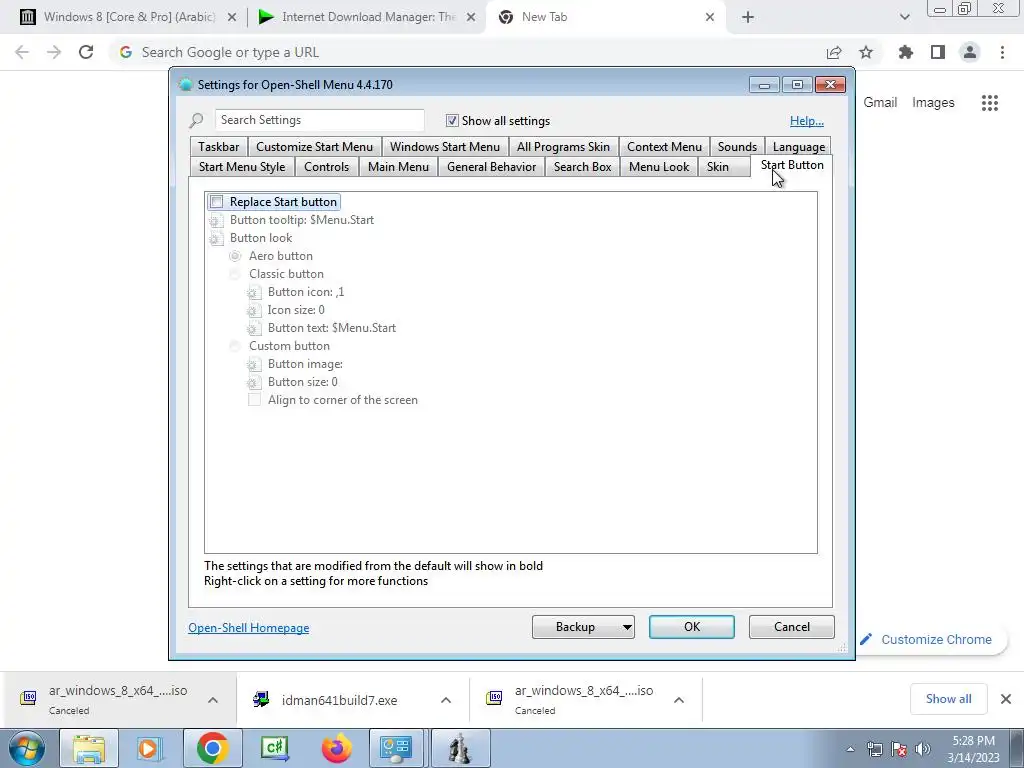Select the Custom button radio option

pos(235,346)
